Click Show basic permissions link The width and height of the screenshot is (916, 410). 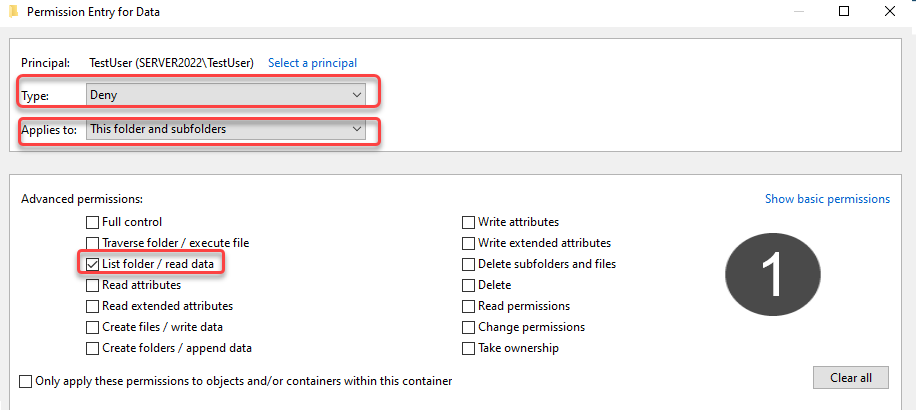pos(827,199)
